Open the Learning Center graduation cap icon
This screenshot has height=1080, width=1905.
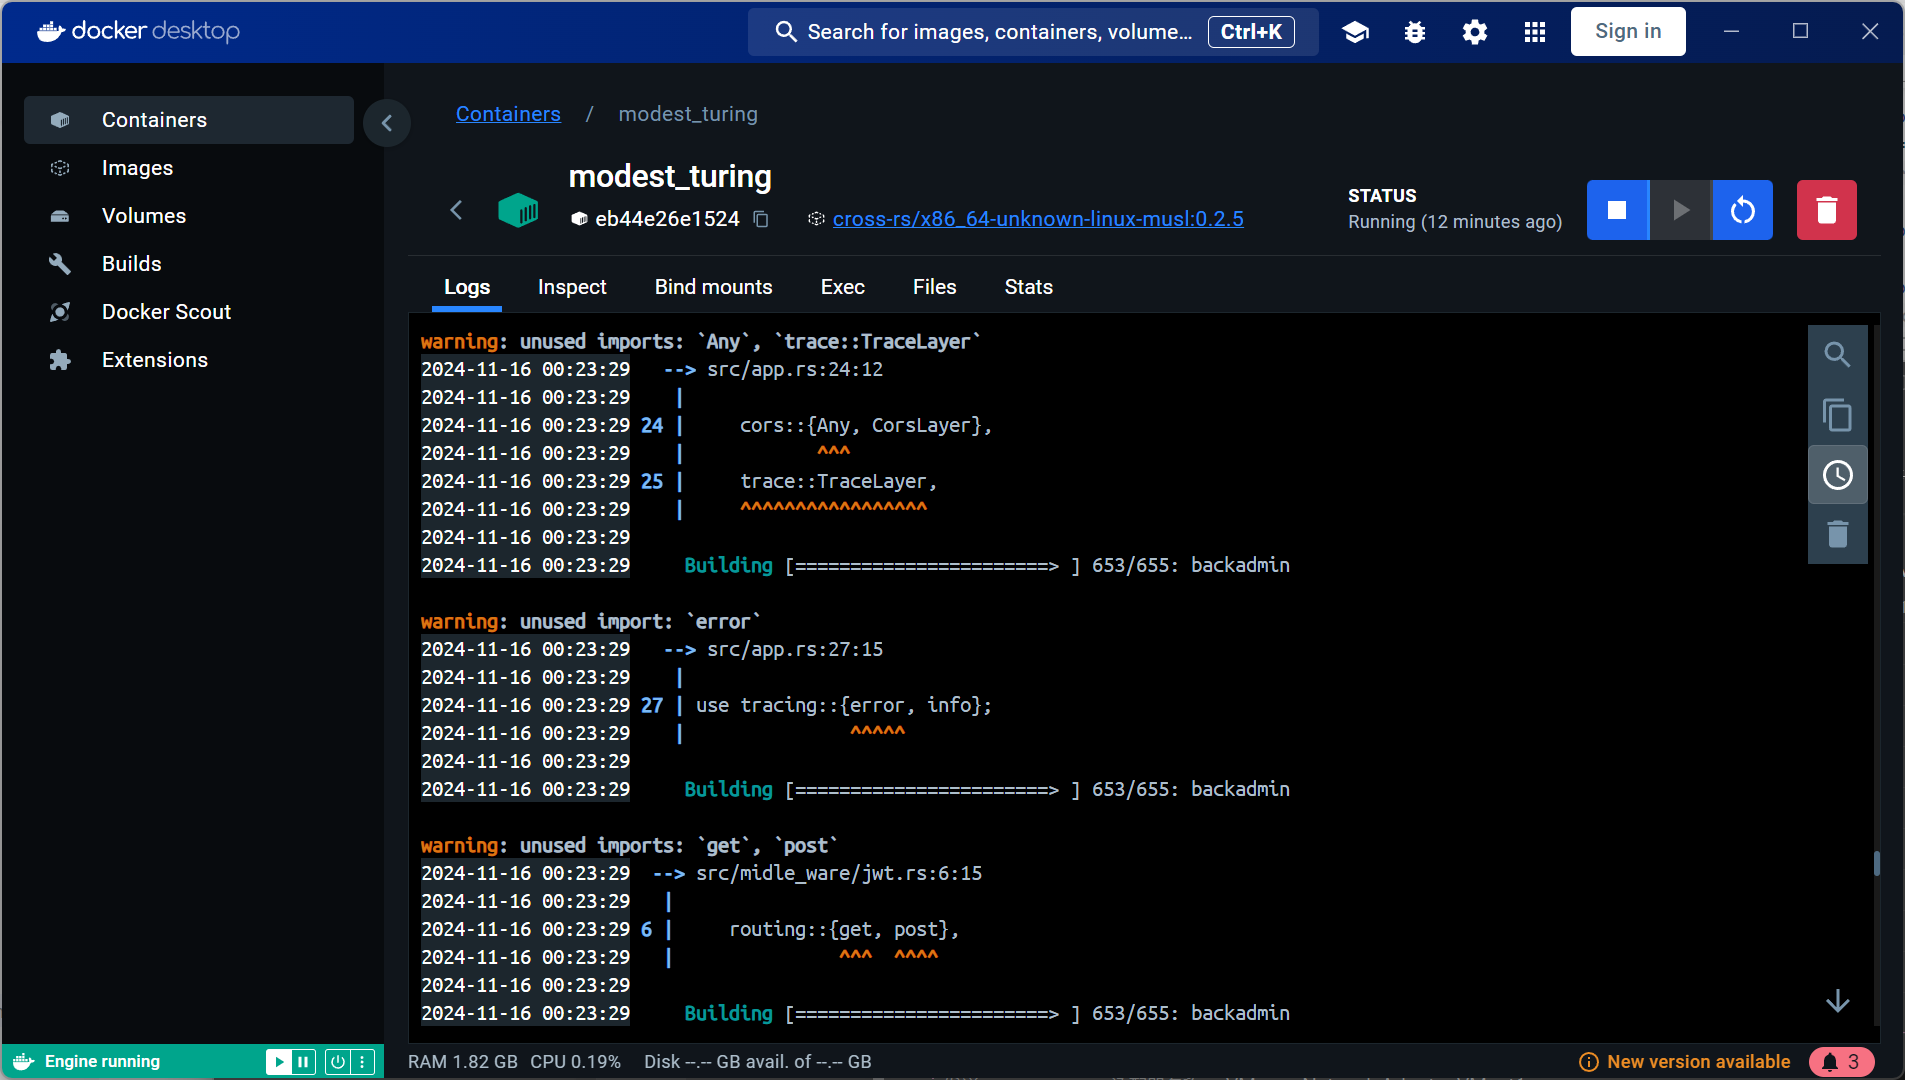point(1355,32)
